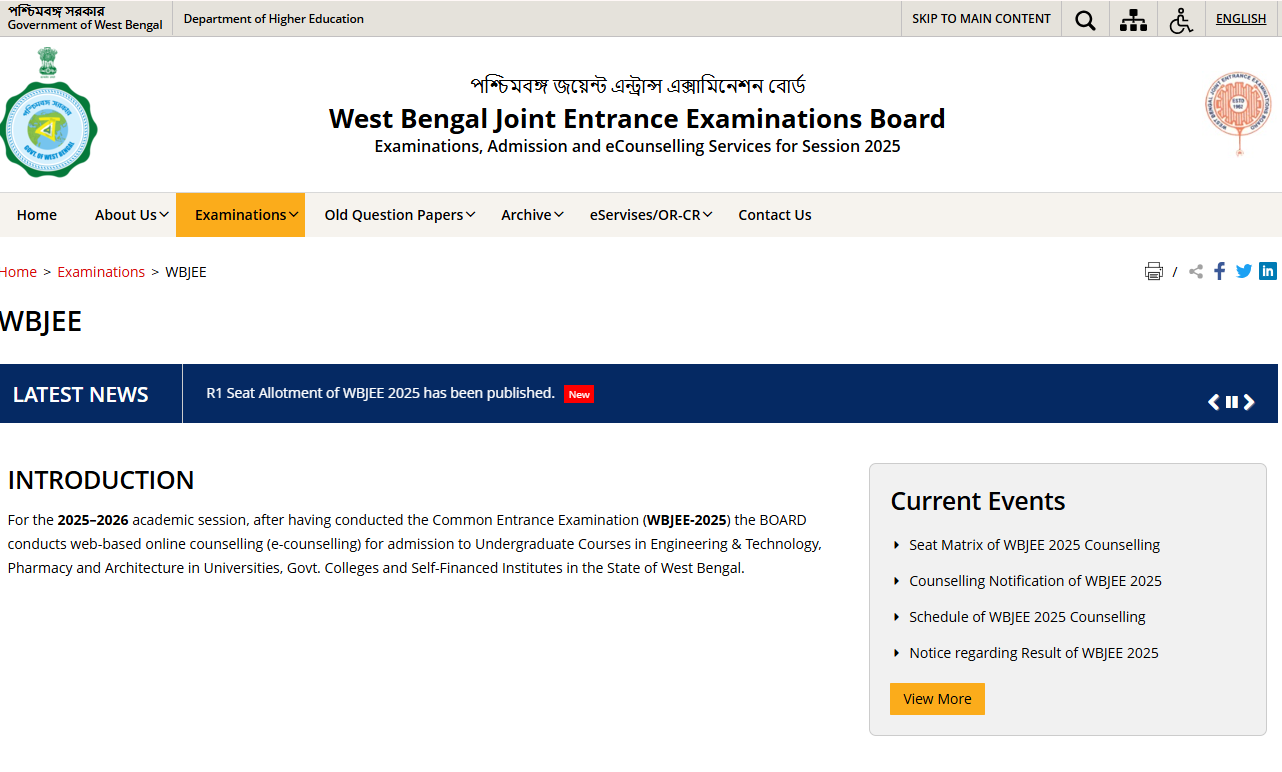The image size is (1282, 772).
Task: Print the page using printer icon
Action: pos(1154,271)
